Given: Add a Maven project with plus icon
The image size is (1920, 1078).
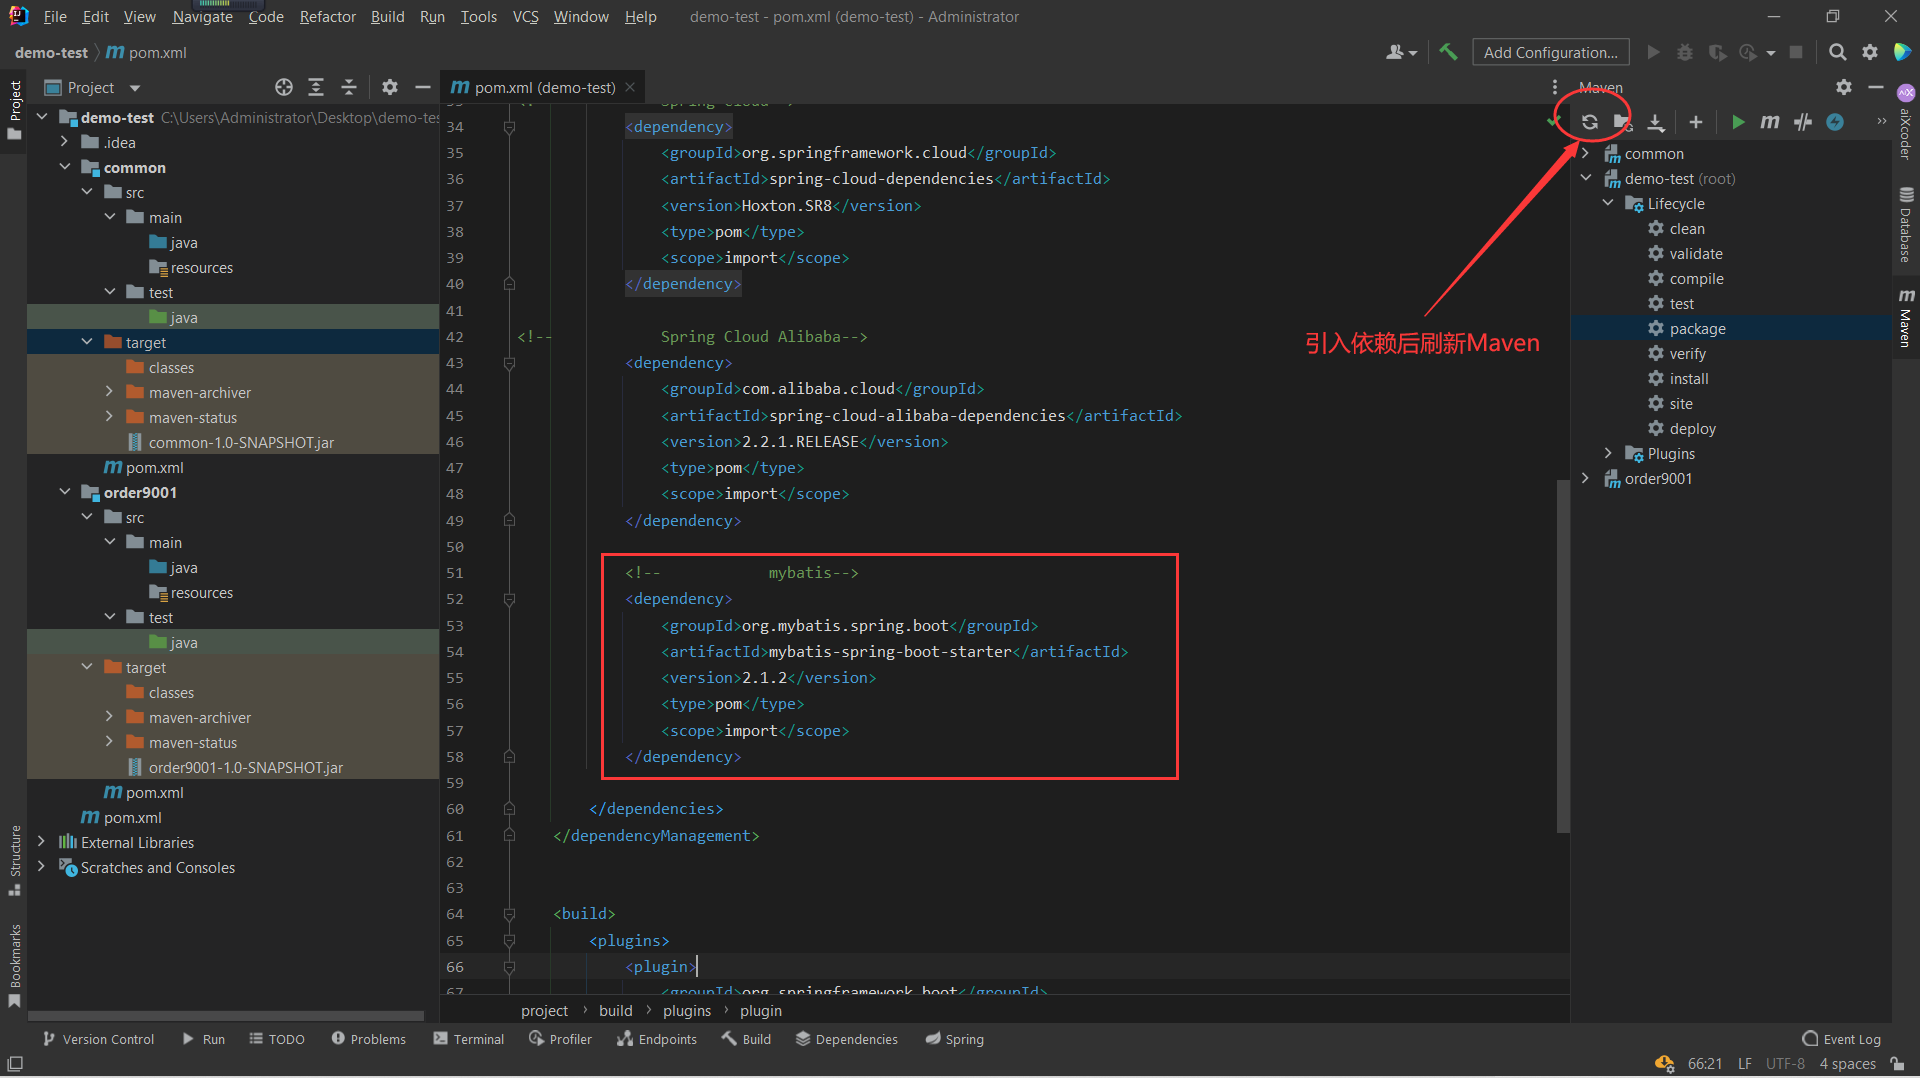Looking at the screenshot, I should pos(1696,122).
